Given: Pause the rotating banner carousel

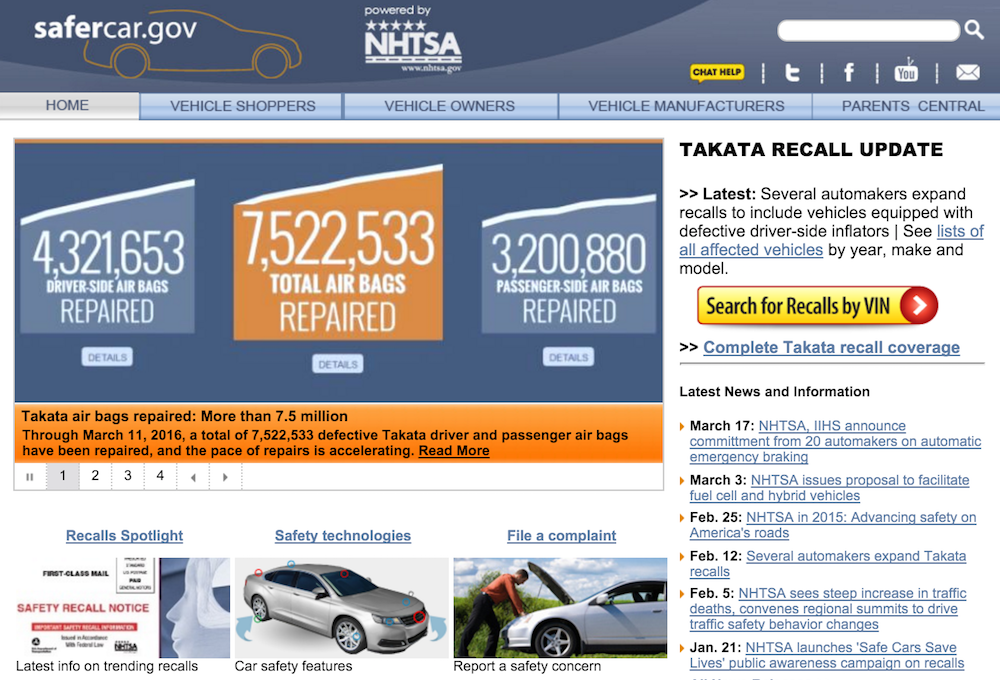Looking at the screenshot, I should [30, 476].
